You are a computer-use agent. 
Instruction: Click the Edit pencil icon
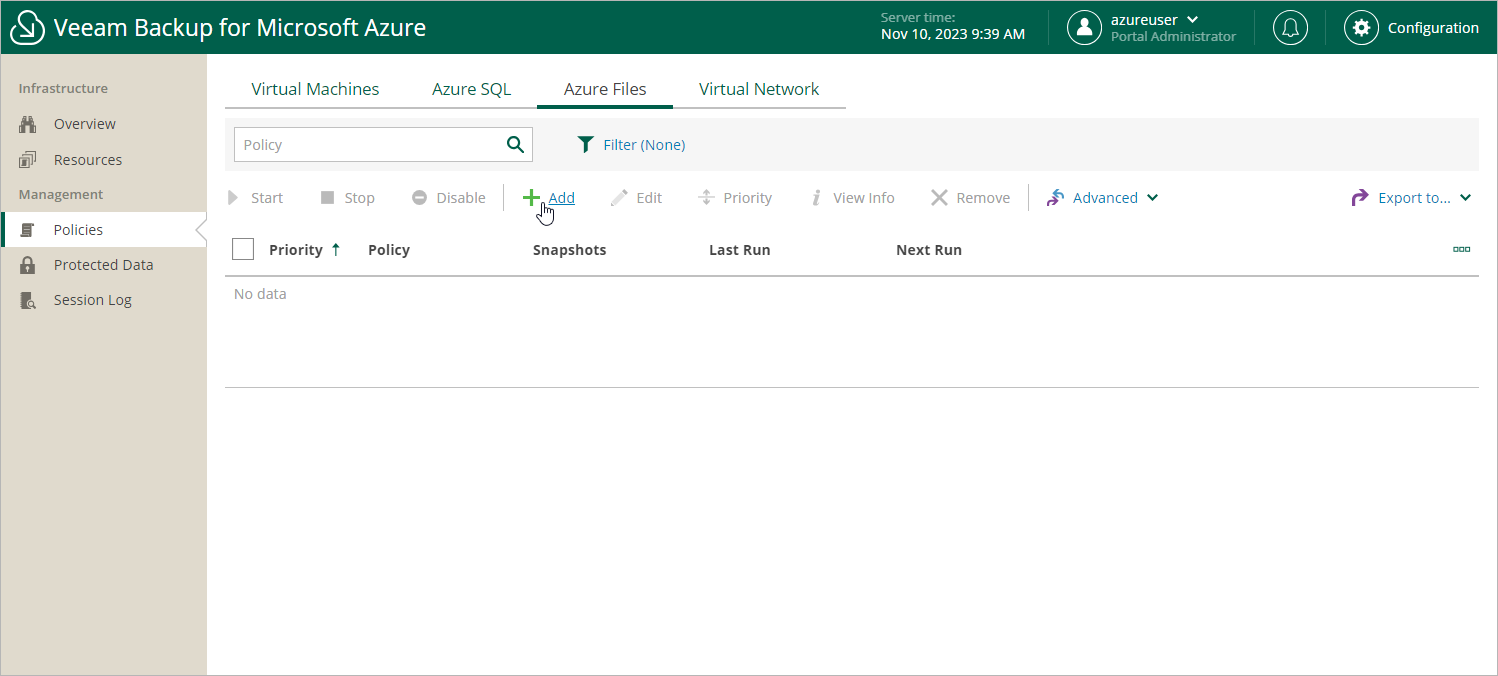pyautogui.click(x=619, y=198)
